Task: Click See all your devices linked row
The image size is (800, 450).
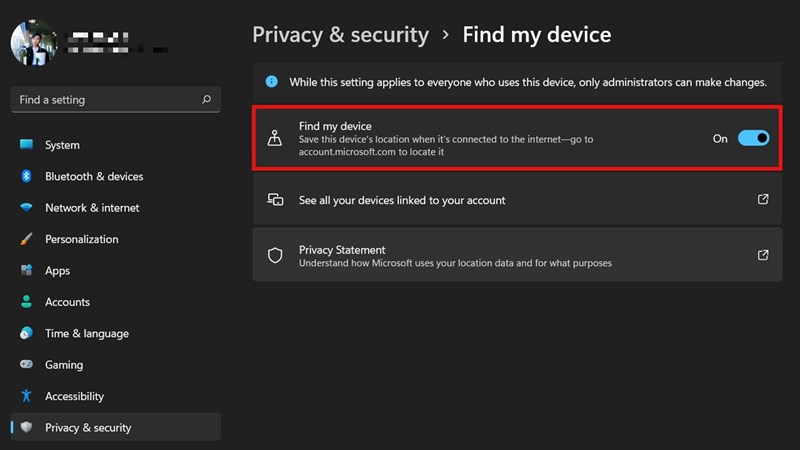Action: tap(402, 200)
